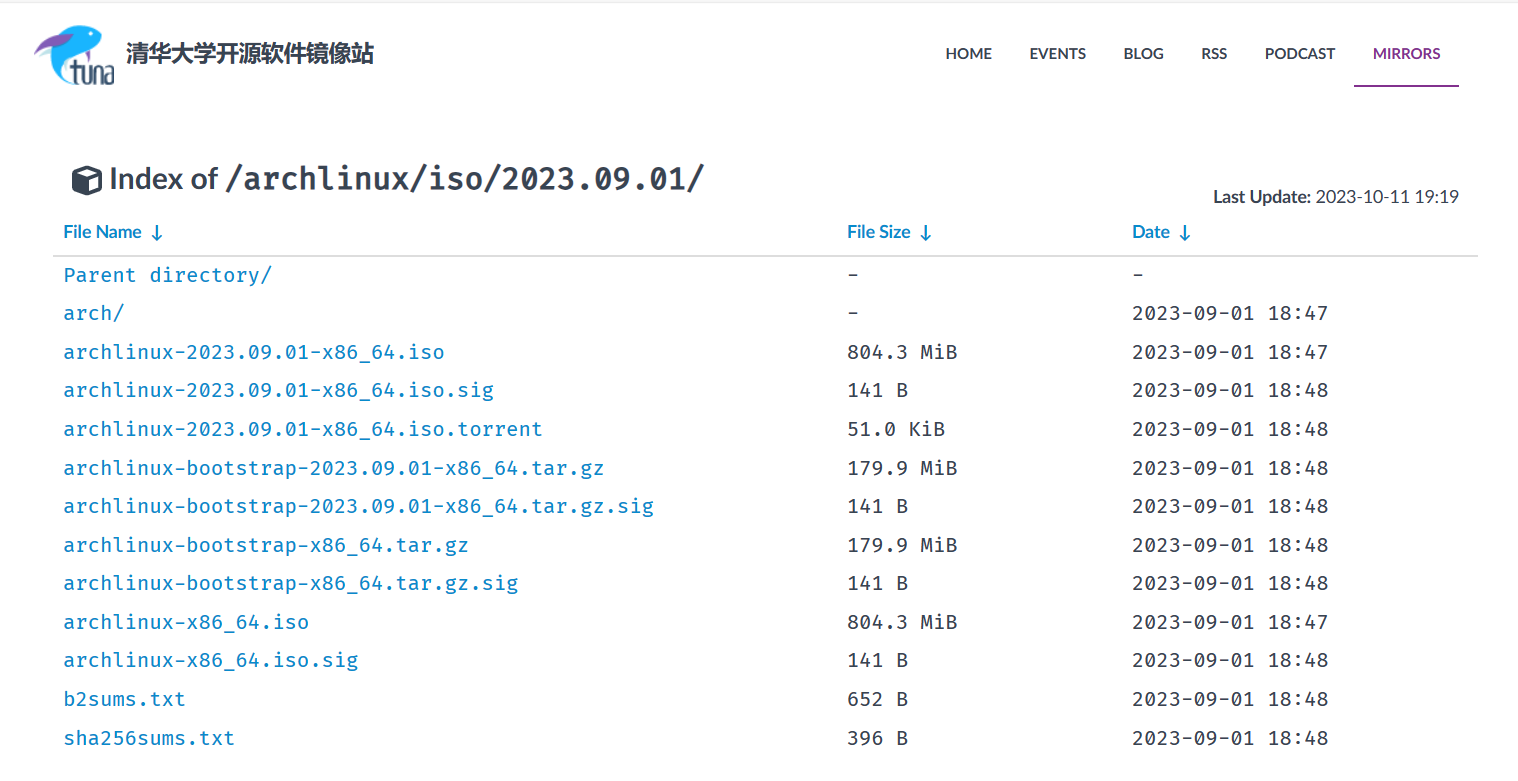Image resolution: width=1518 pixels, height=781 pixels.
Task: Download archlinux-x86_64.iso.sig
Action: (x=211, y=660)
